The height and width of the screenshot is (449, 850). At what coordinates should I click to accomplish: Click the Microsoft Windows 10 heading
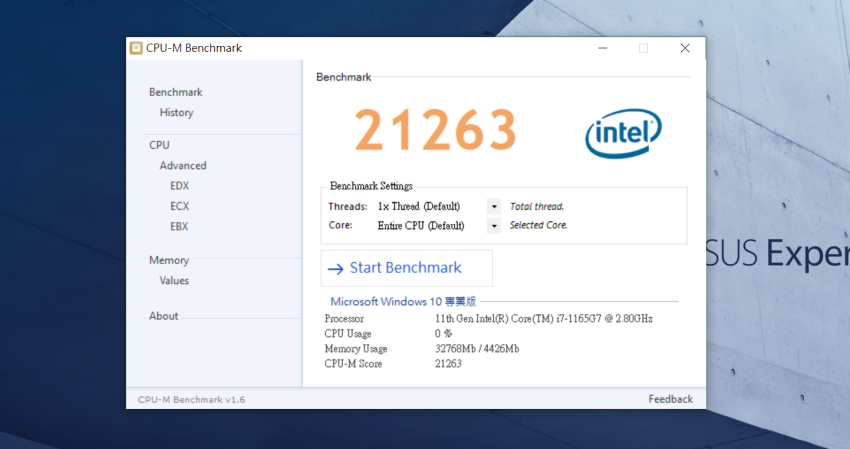pos(403,302)
